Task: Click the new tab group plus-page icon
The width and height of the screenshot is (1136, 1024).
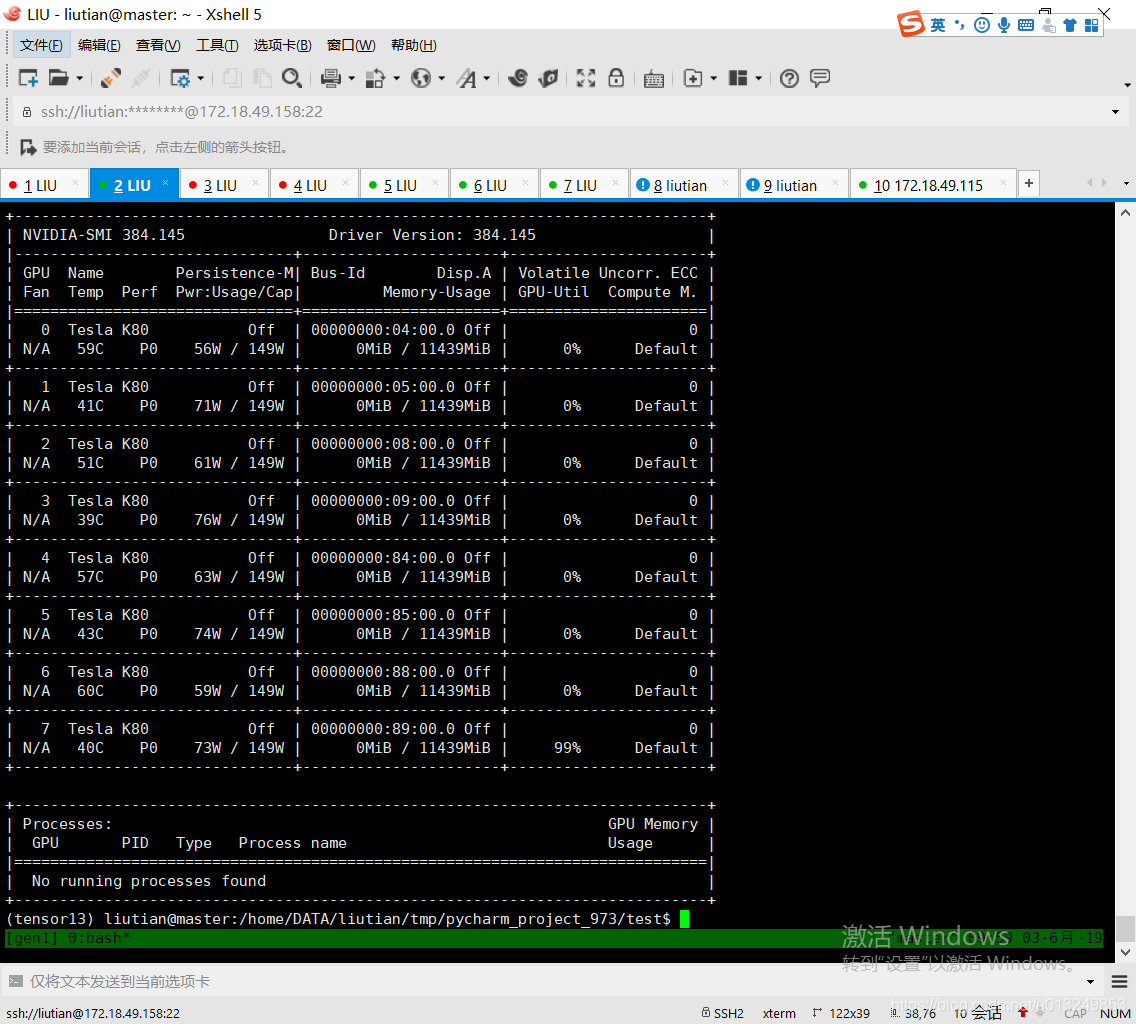Action: (693, 78)
